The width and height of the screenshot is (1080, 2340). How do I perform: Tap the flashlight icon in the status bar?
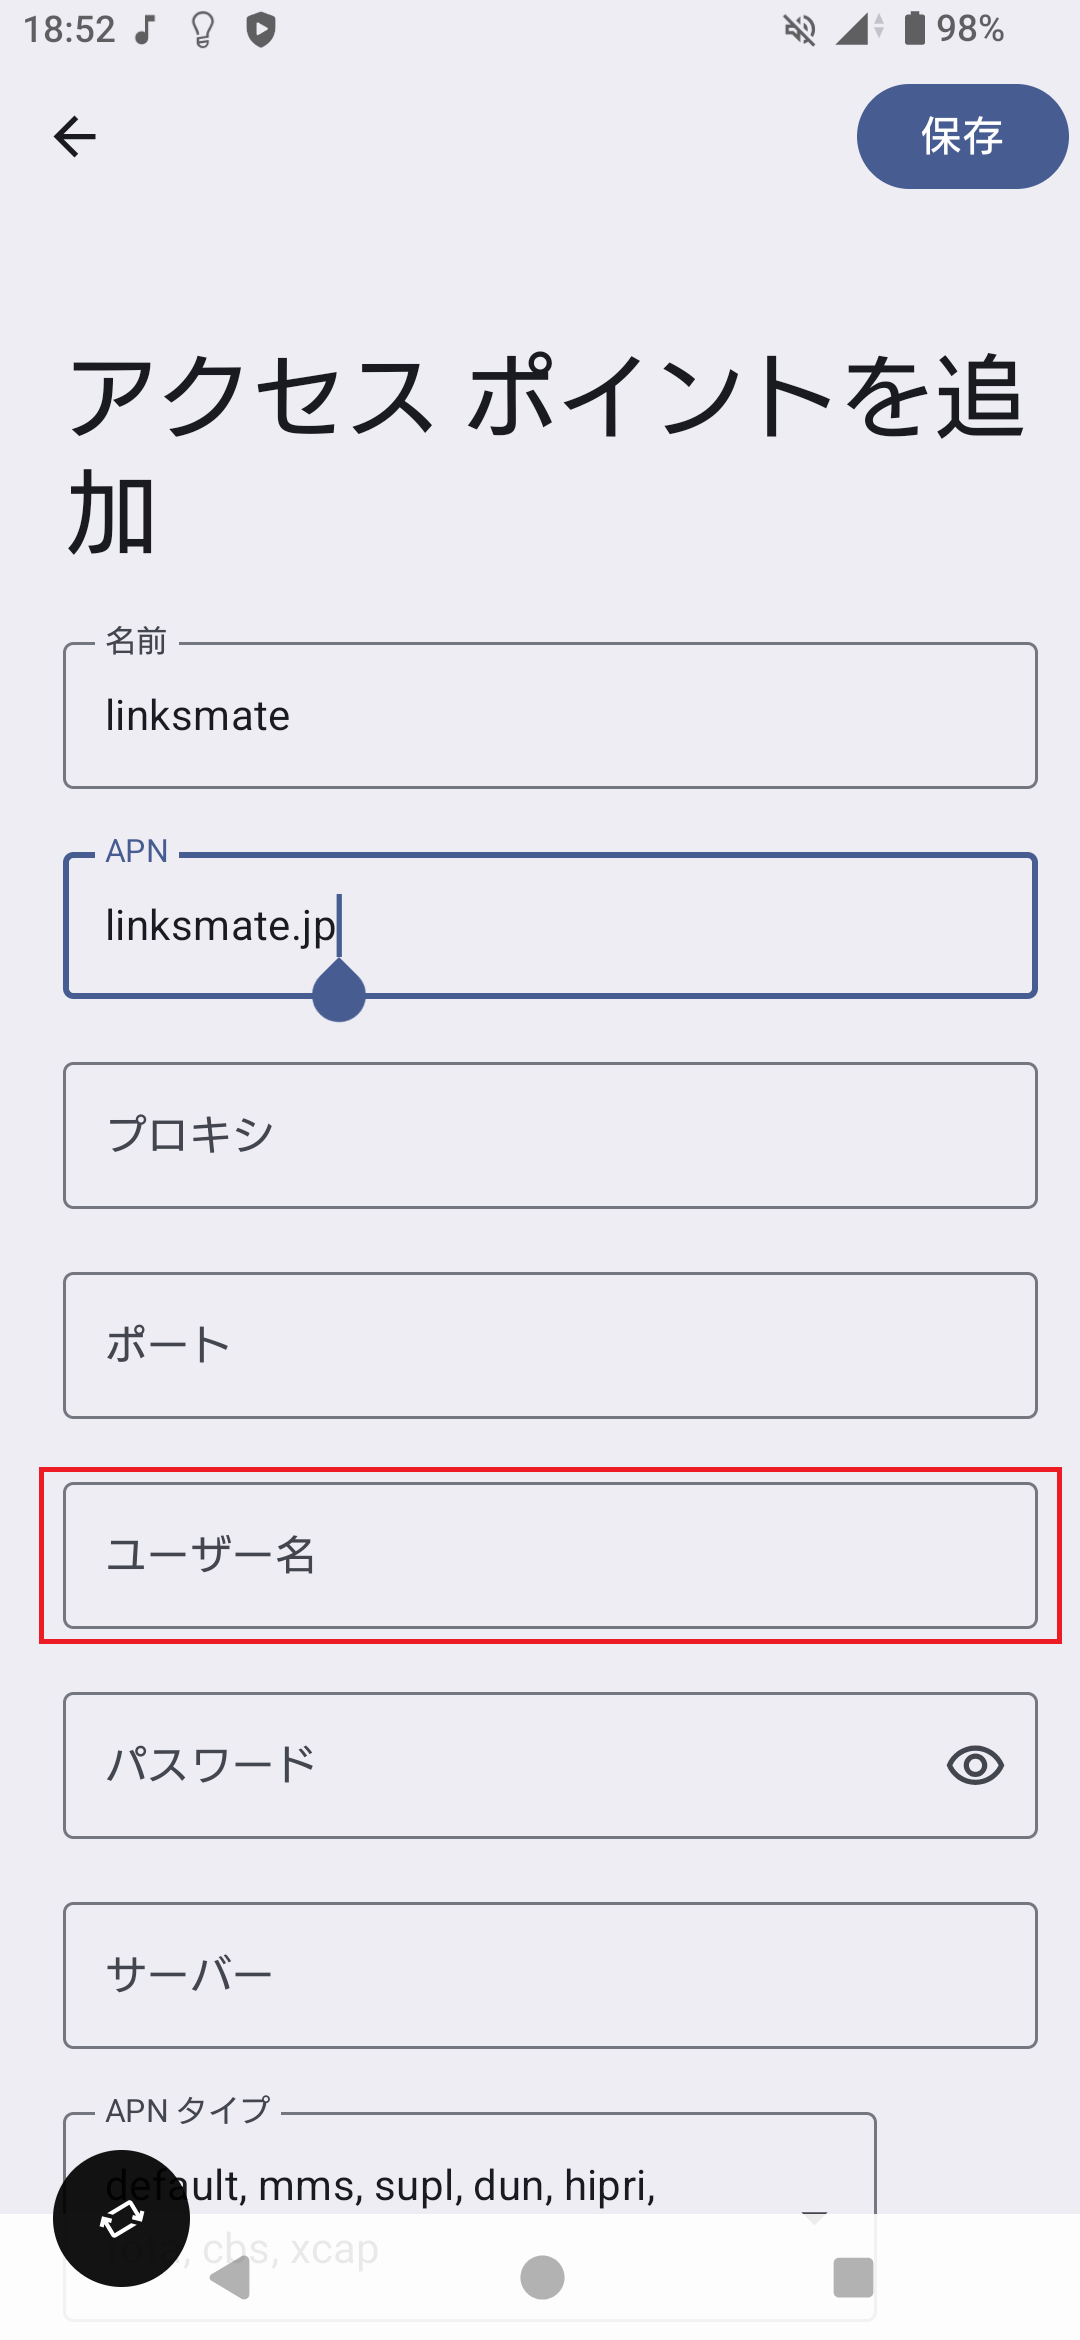point(201,30)
